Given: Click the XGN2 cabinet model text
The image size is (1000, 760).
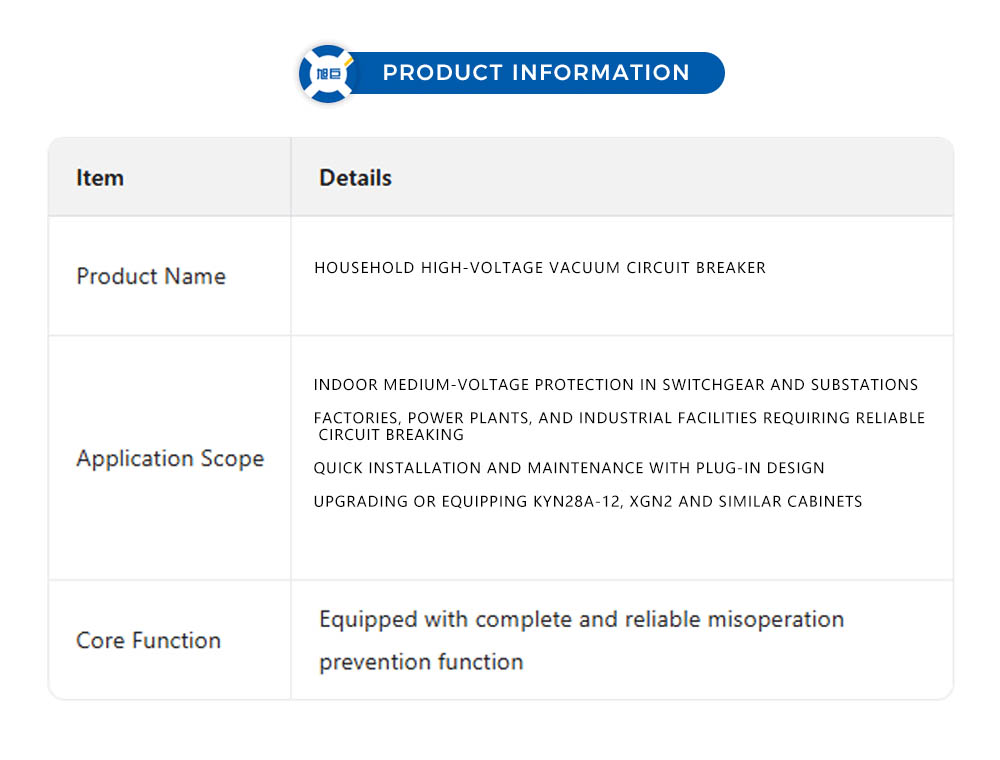Looking at the screenshot, I should (x=652, y=501).
